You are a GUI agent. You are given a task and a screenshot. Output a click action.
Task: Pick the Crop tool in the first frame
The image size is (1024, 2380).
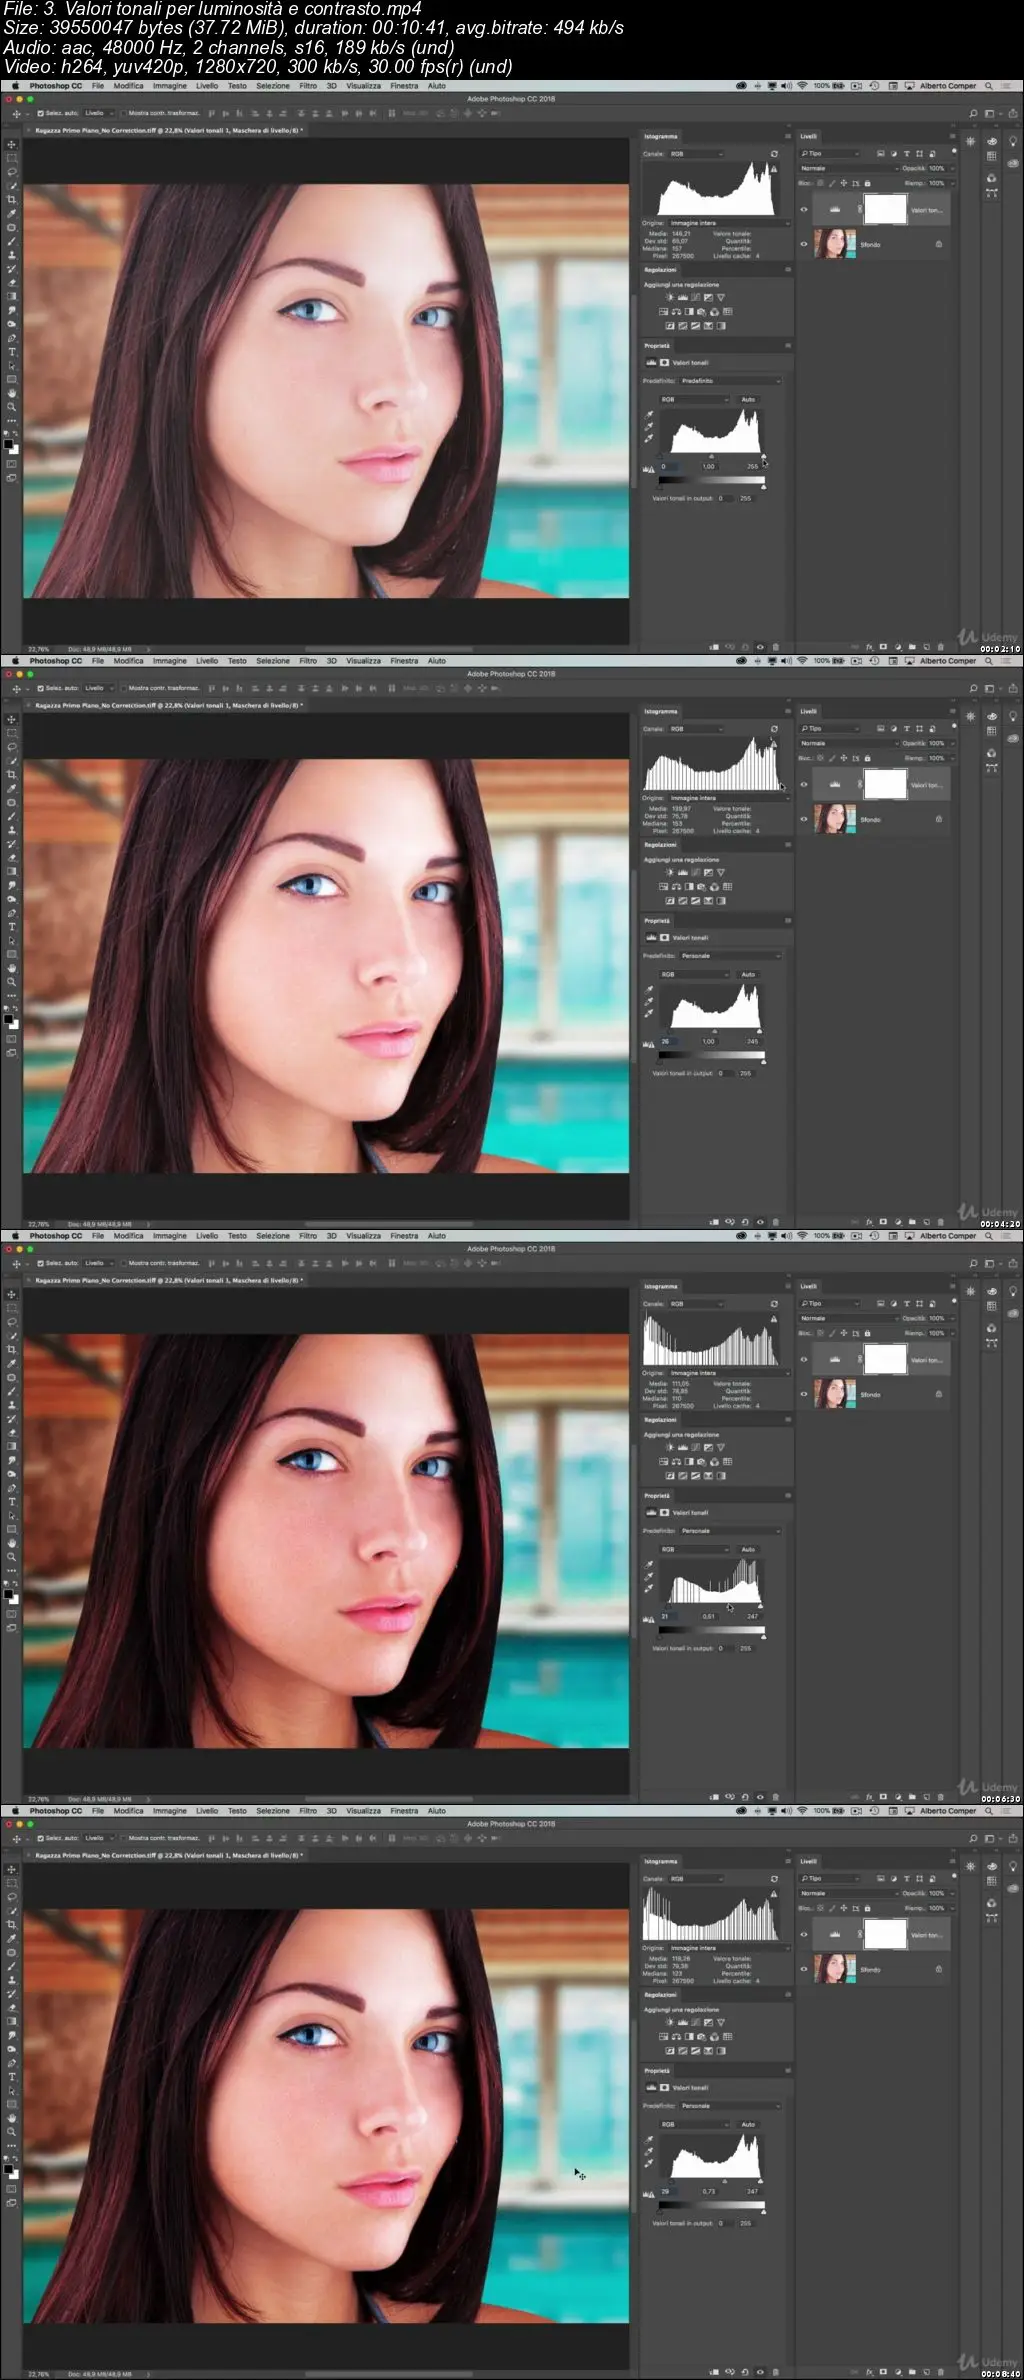(12, 200)
